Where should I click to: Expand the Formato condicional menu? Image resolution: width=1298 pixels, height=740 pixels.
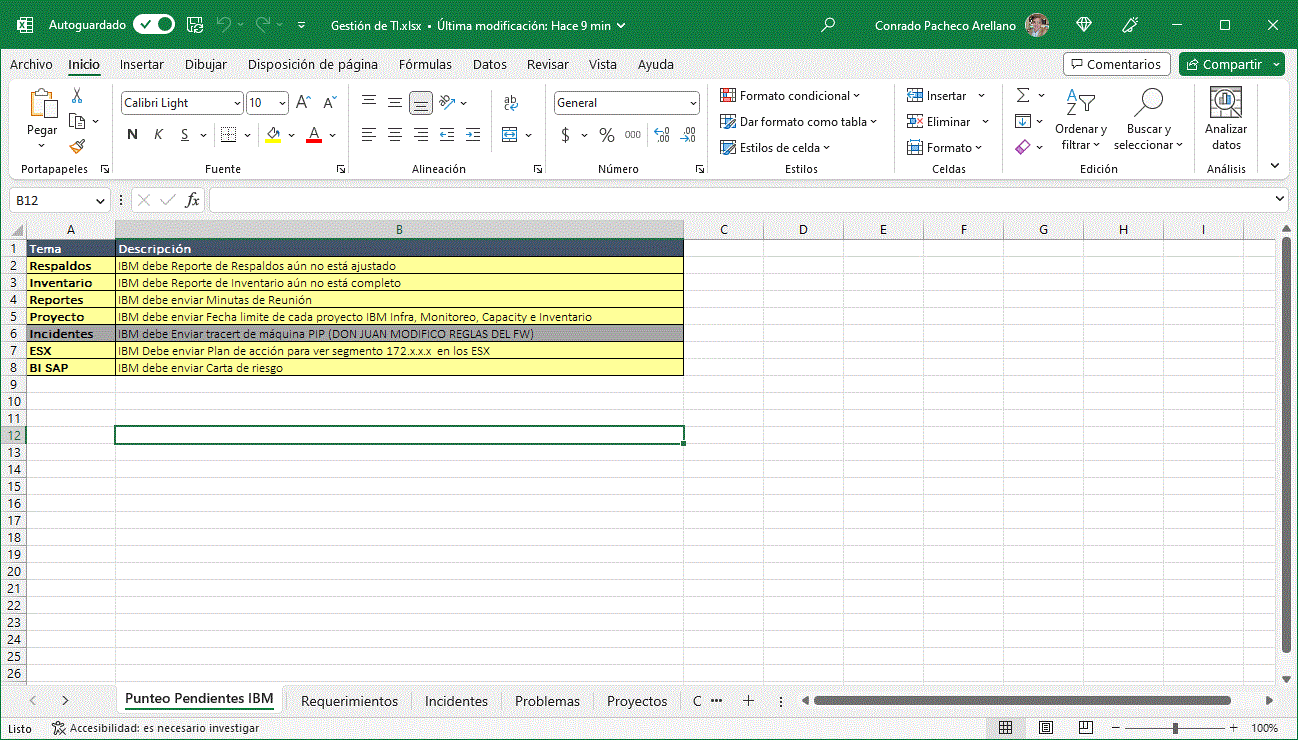click(791, 96)
